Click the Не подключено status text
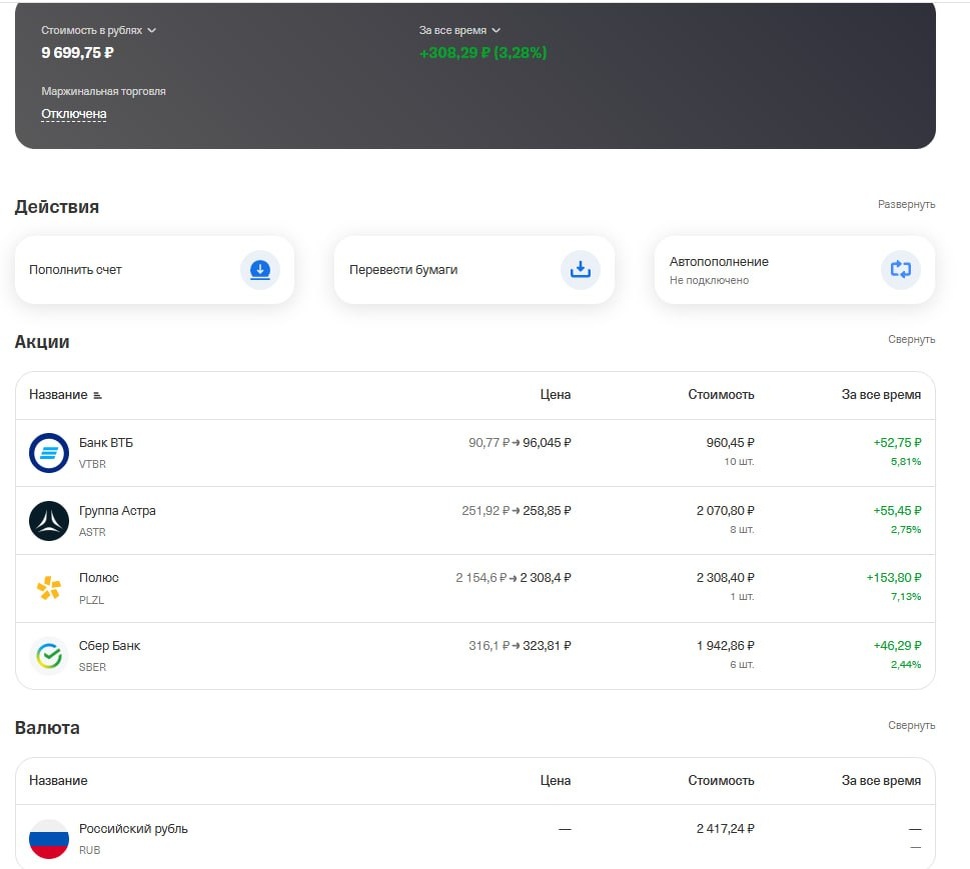The width and height of the screenshot is (970, 869). click(x=709, y=280)
